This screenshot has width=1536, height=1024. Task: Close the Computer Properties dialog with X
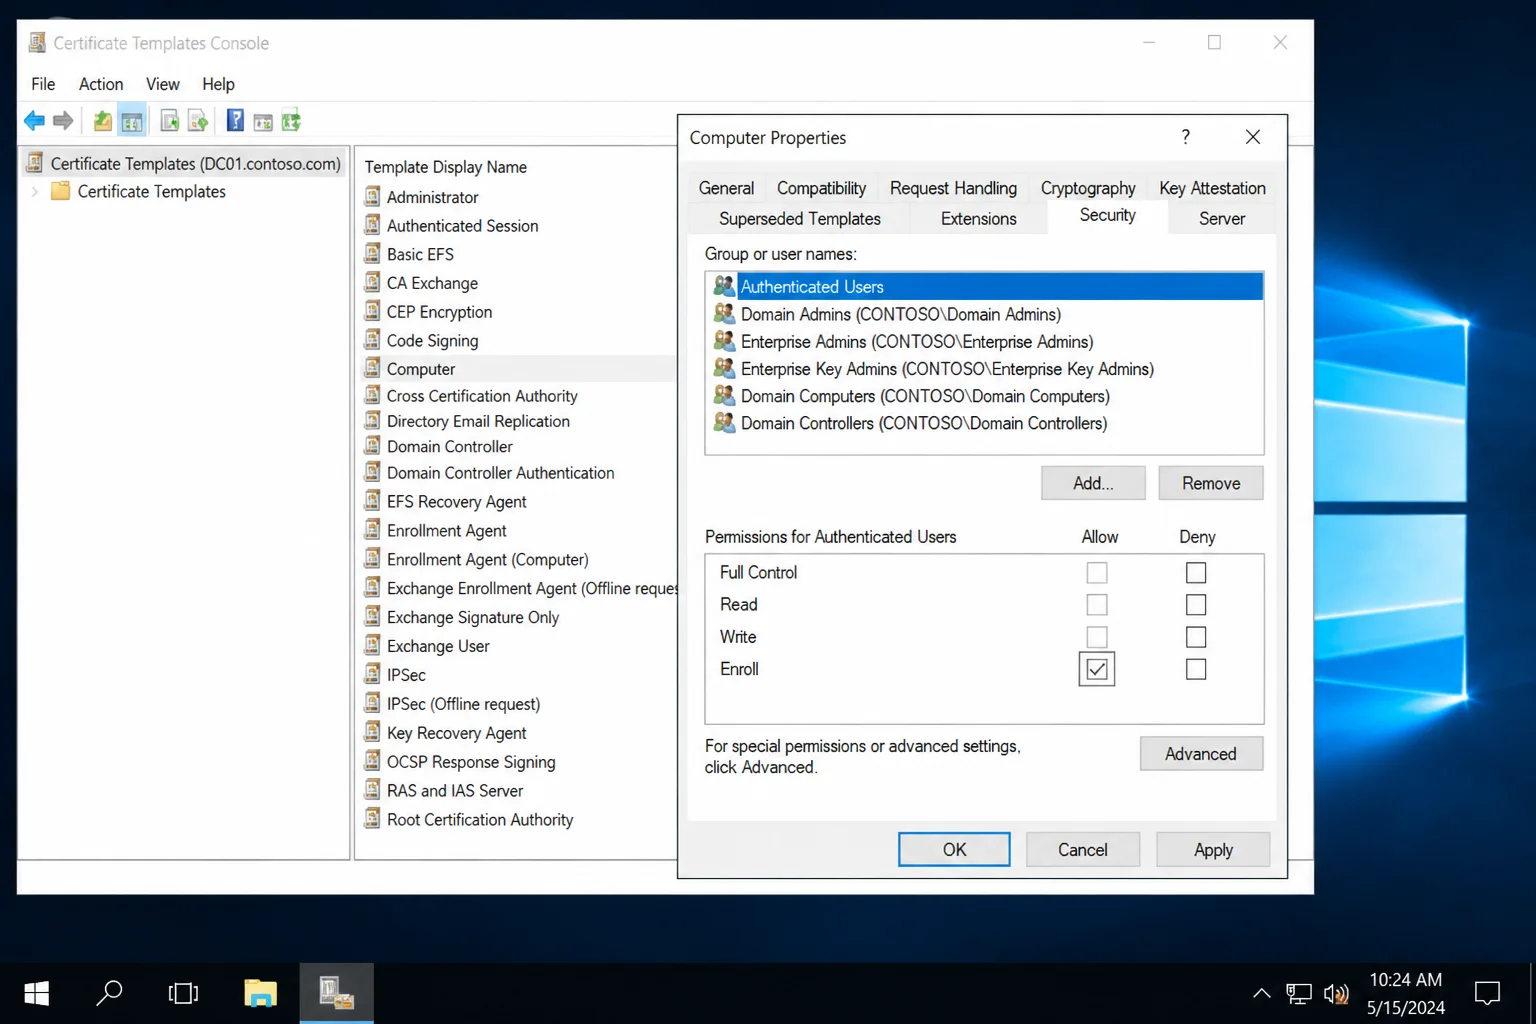(1253, 137)
